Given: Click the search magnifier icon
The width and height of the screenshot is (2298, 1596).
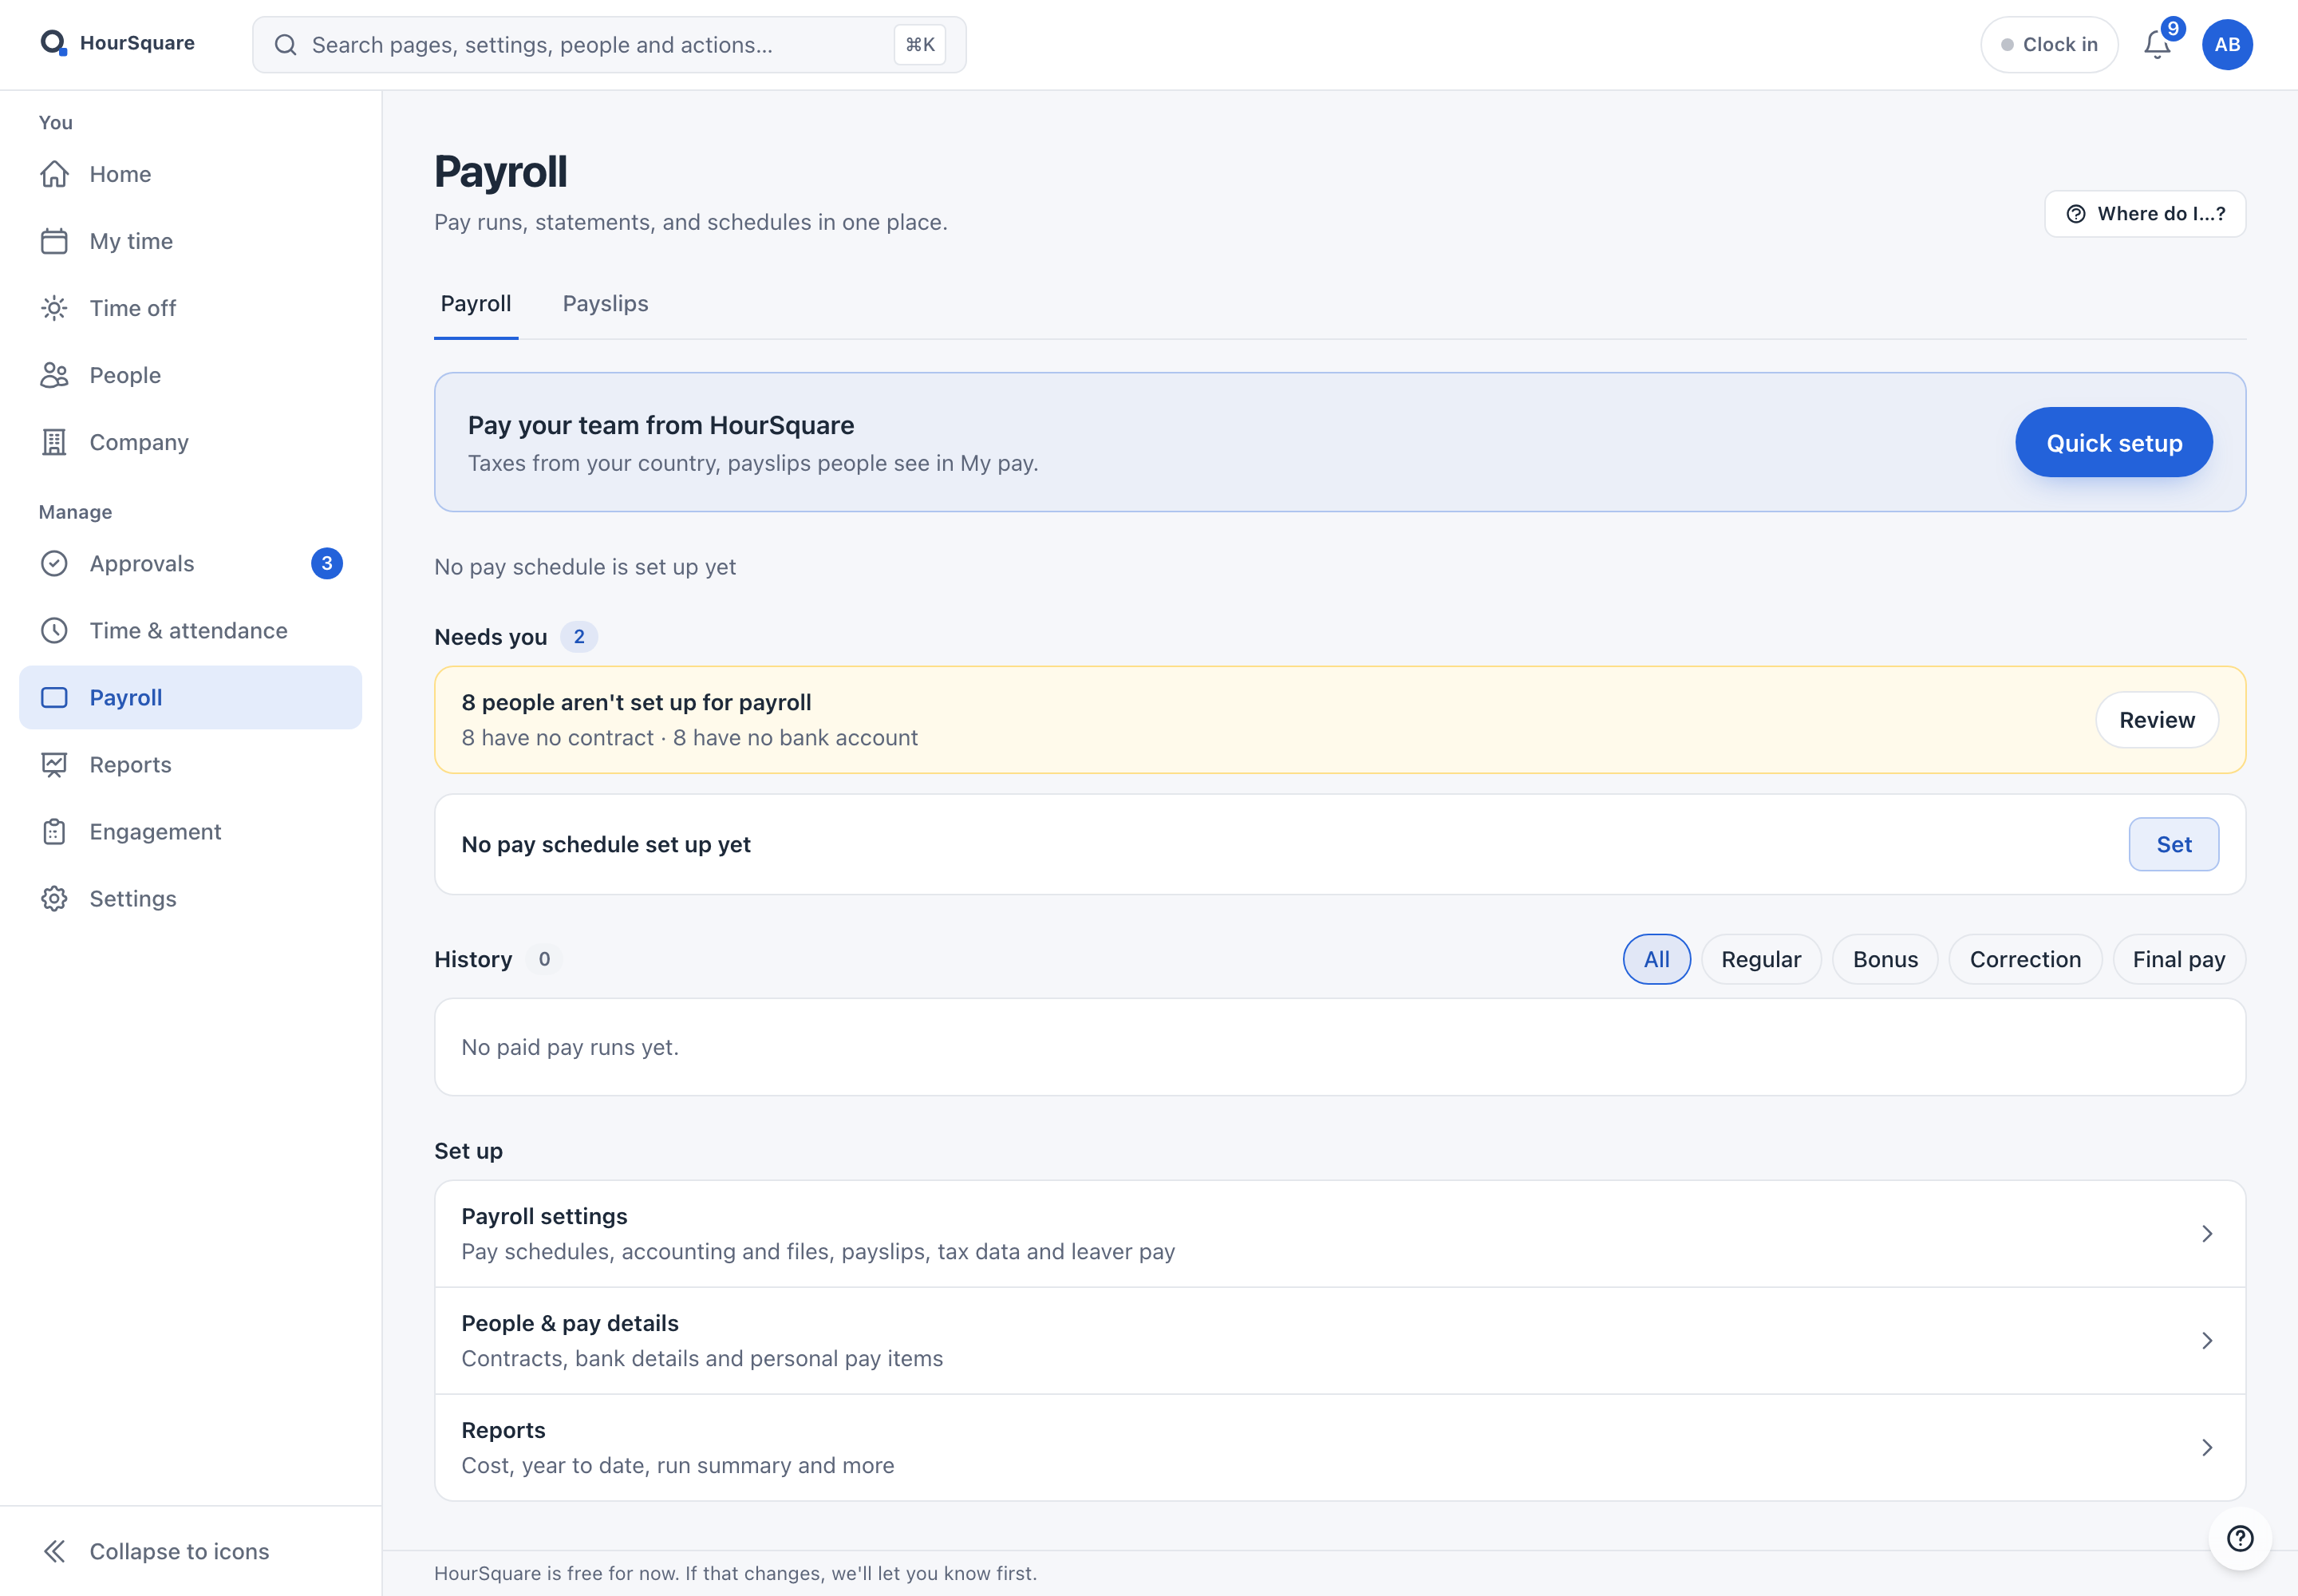Looking at the screenshot, I should click(x=286, y=45).
